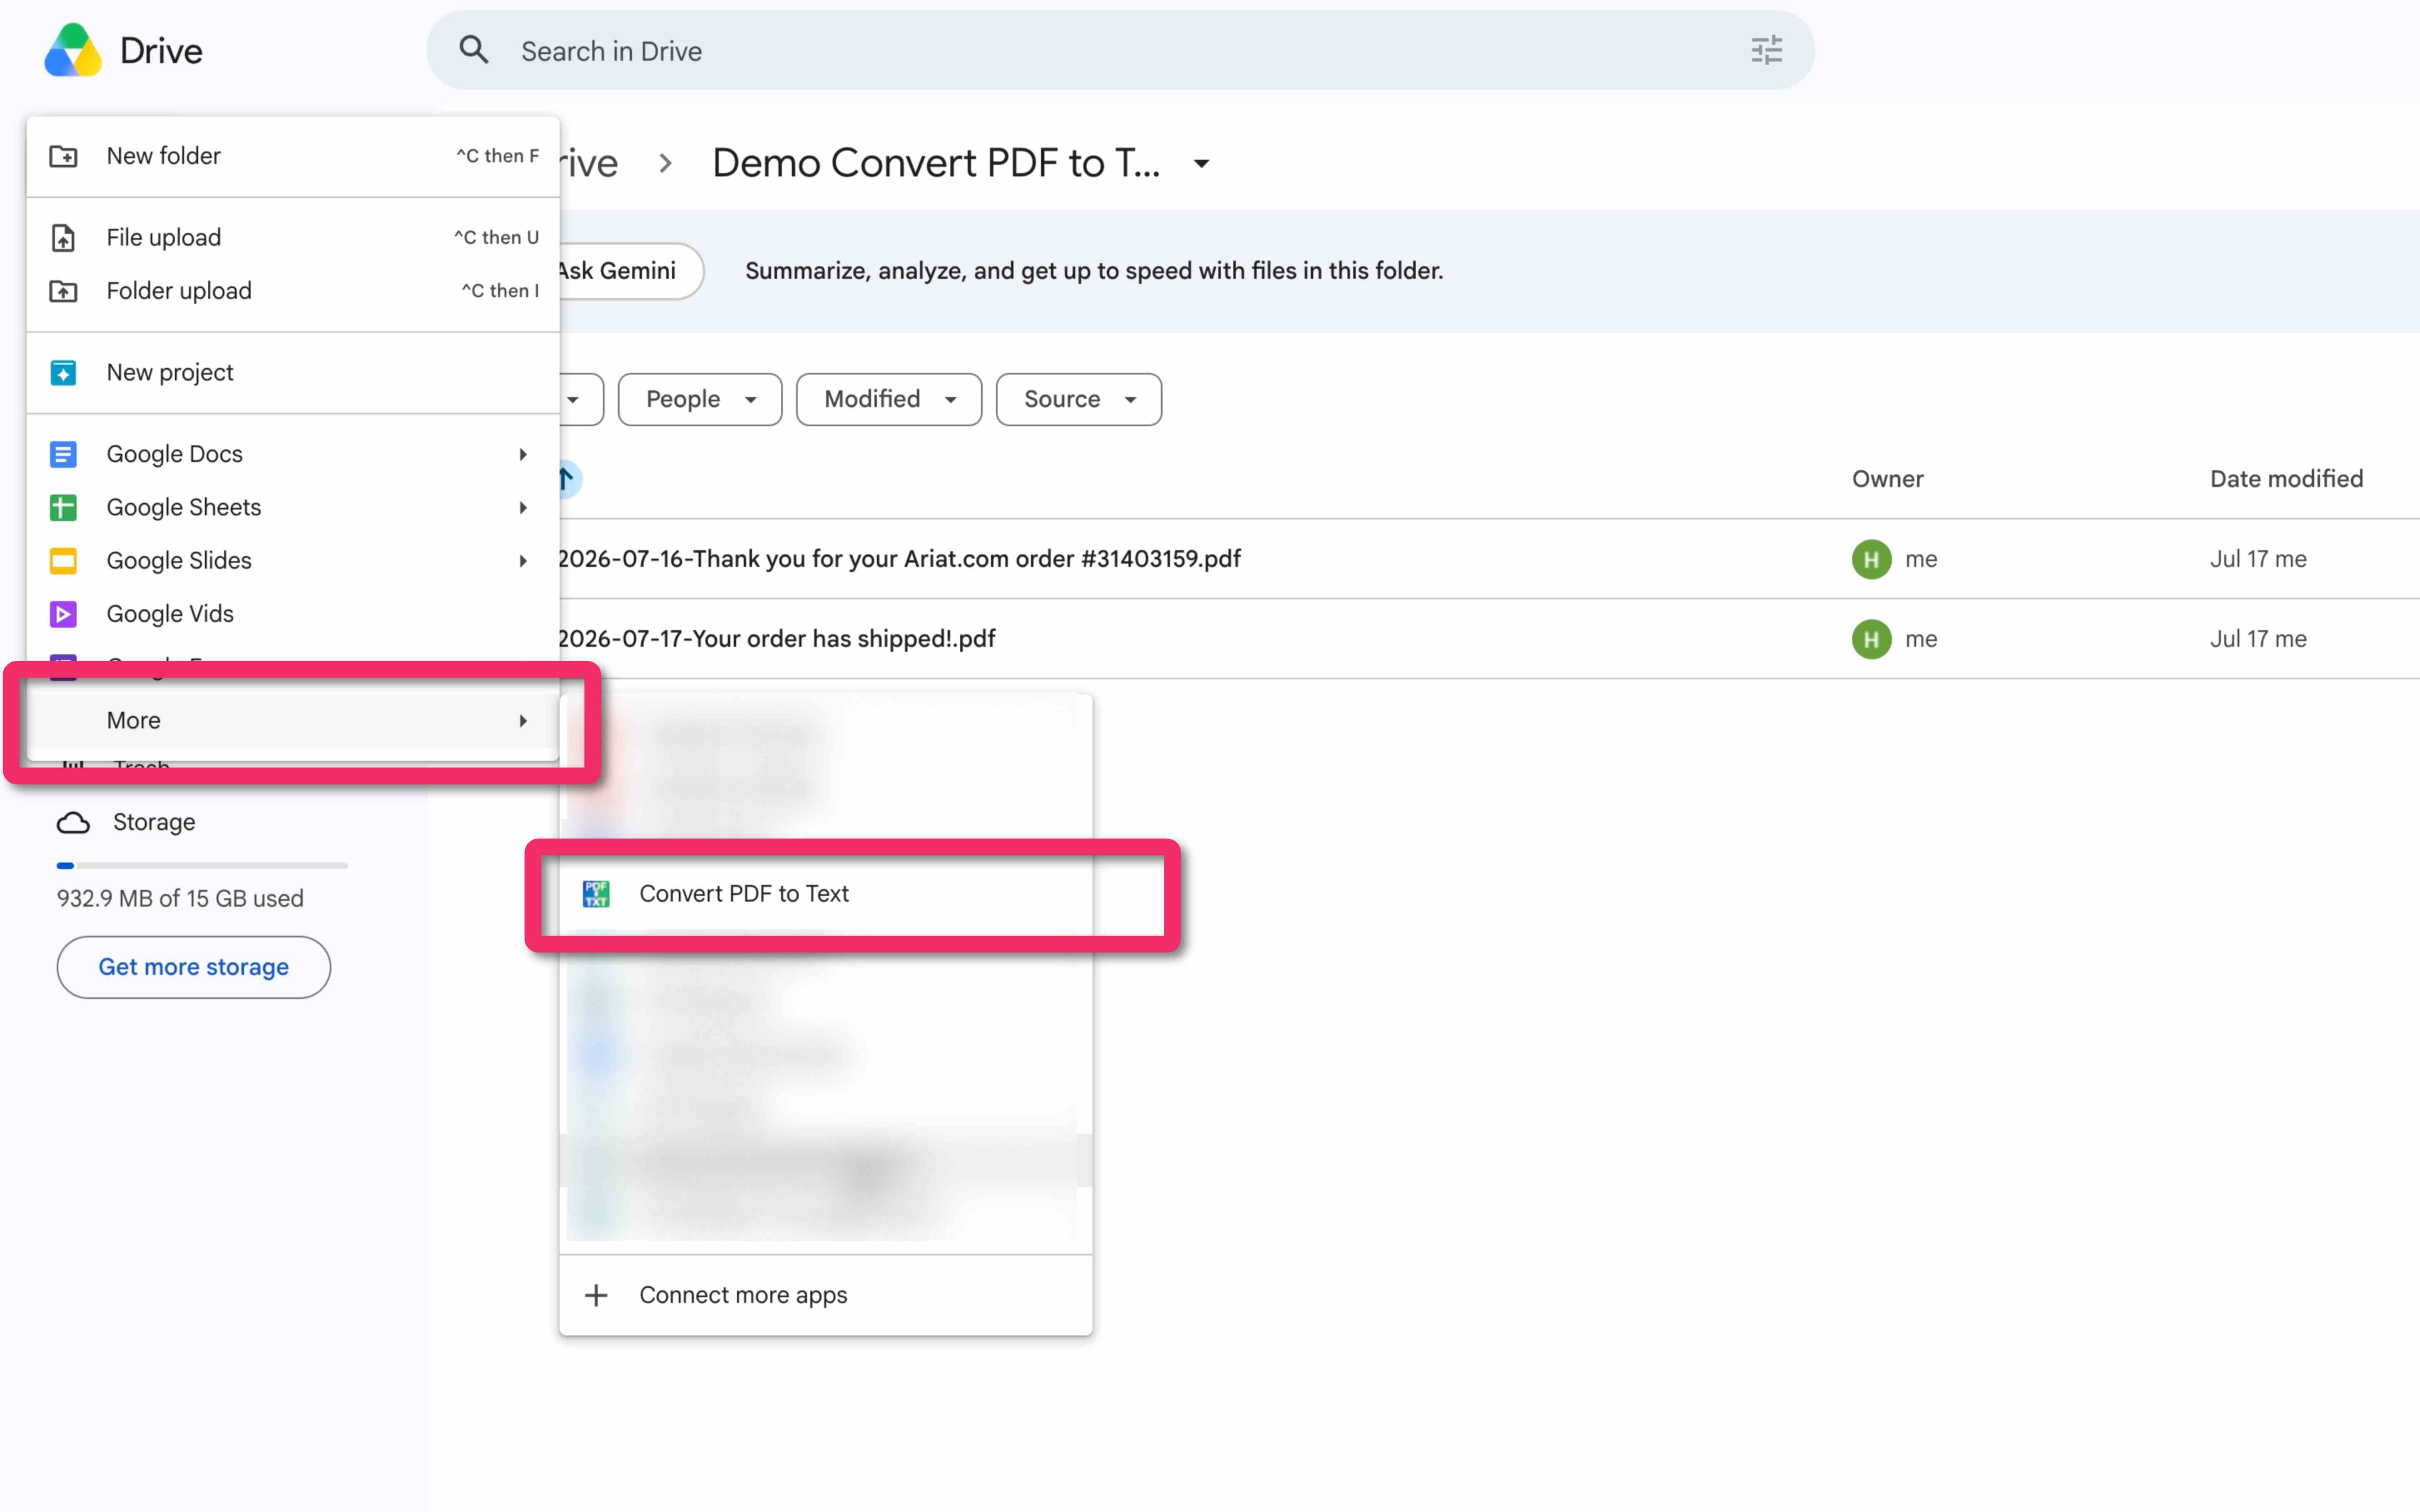Click the Demo Convert PDF to T... breadcrumb
Image resolution: width=2420 pixels, height=1512 pixels.
pyautogui.click(x=936, y=163)
